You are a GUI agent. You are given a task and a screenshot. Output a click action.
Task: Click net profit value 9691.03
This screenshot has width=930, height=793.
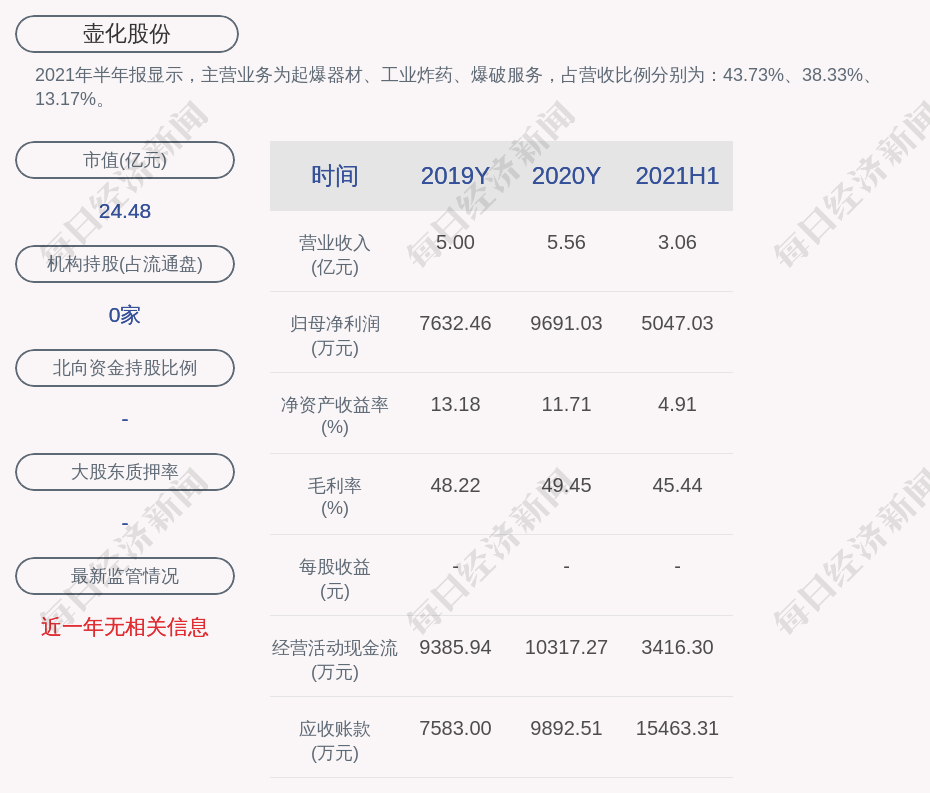[566, 323]
